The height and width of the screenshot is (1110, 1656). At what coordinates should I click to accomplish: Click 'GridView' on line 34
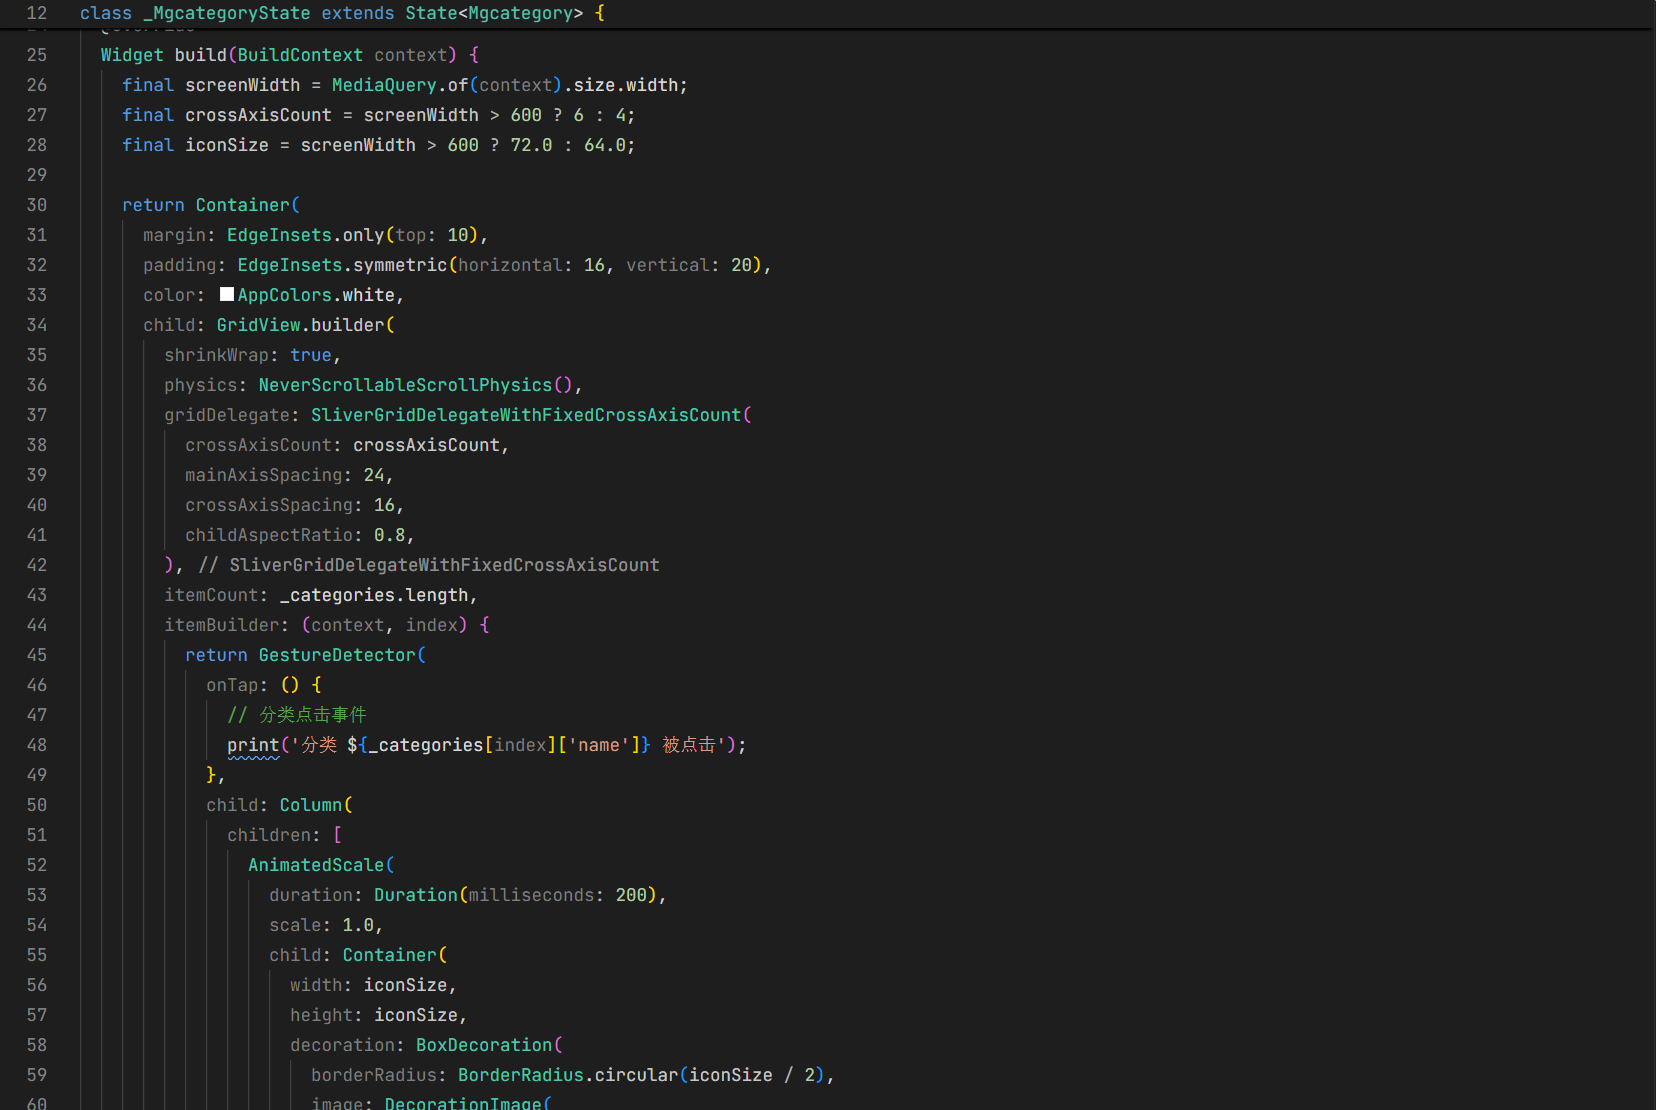tap(258, 325)
